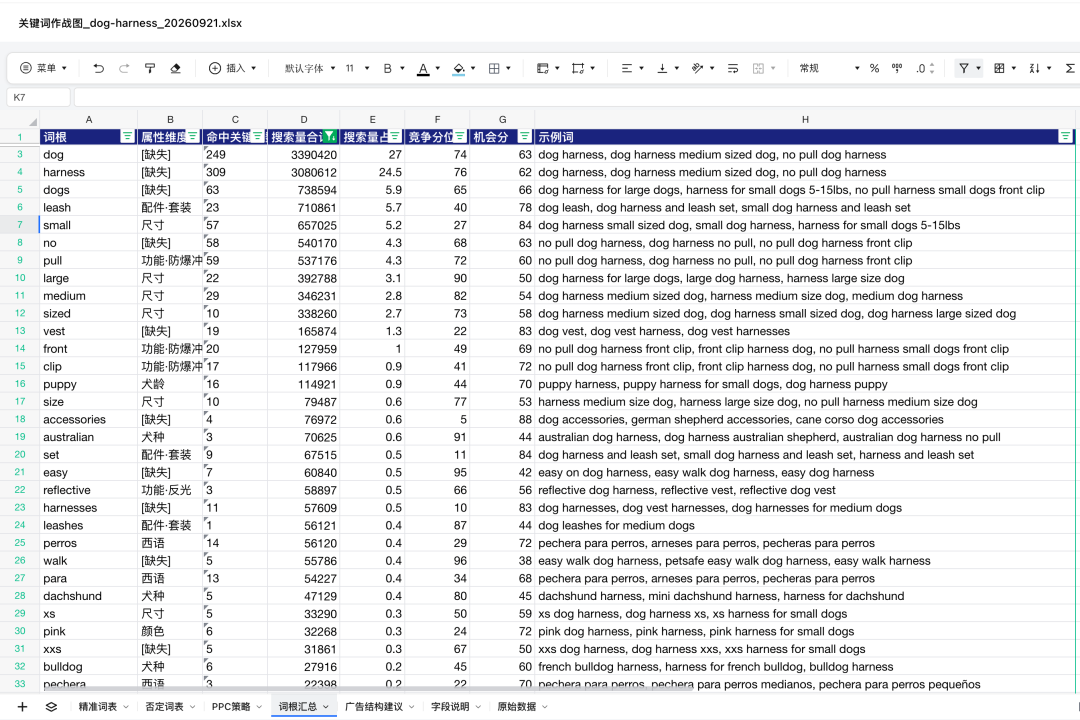Switch to the PPC策略 sheet tab
The width and height of the screenshot is (1080, 720).
click(231, 707)
